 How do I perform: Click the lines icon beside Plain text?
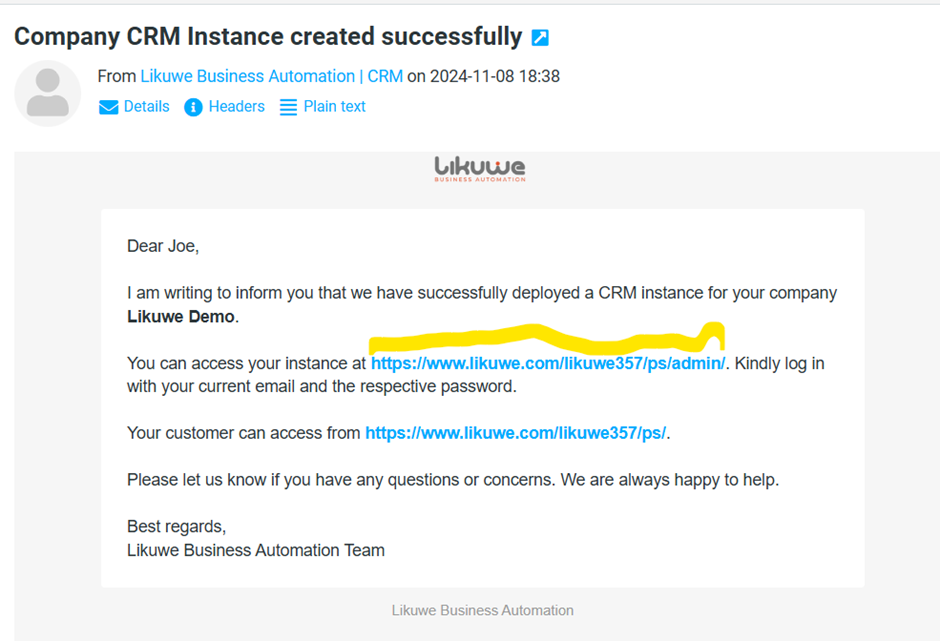tap(288, 107)
